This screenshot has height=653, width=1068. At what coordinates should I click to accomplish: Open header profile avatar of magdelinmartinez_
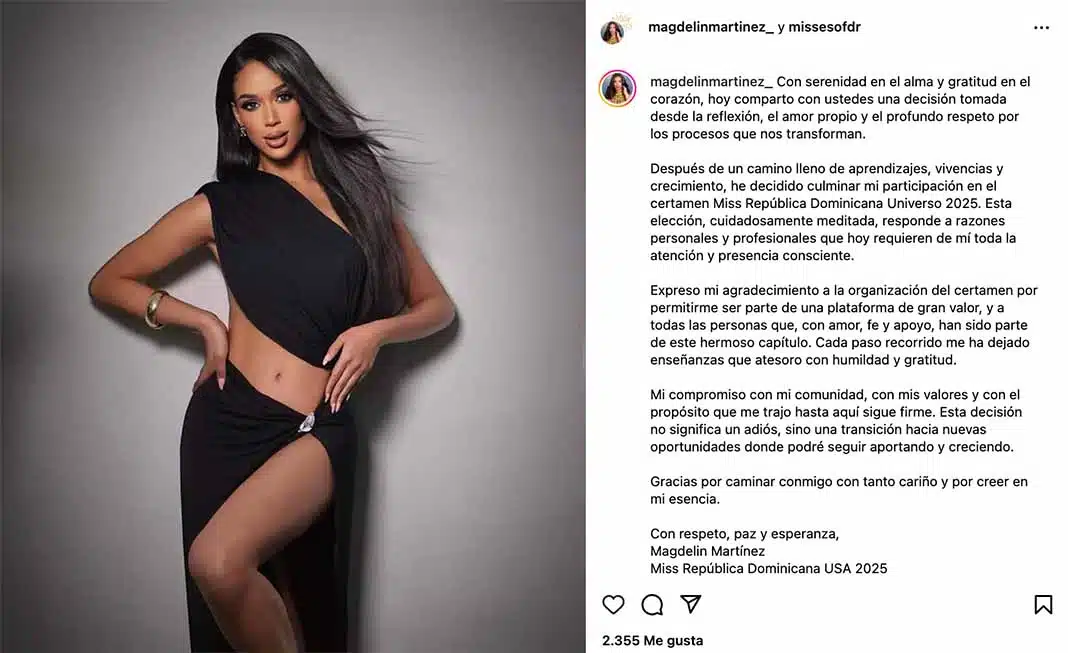(x=612, y=31)
